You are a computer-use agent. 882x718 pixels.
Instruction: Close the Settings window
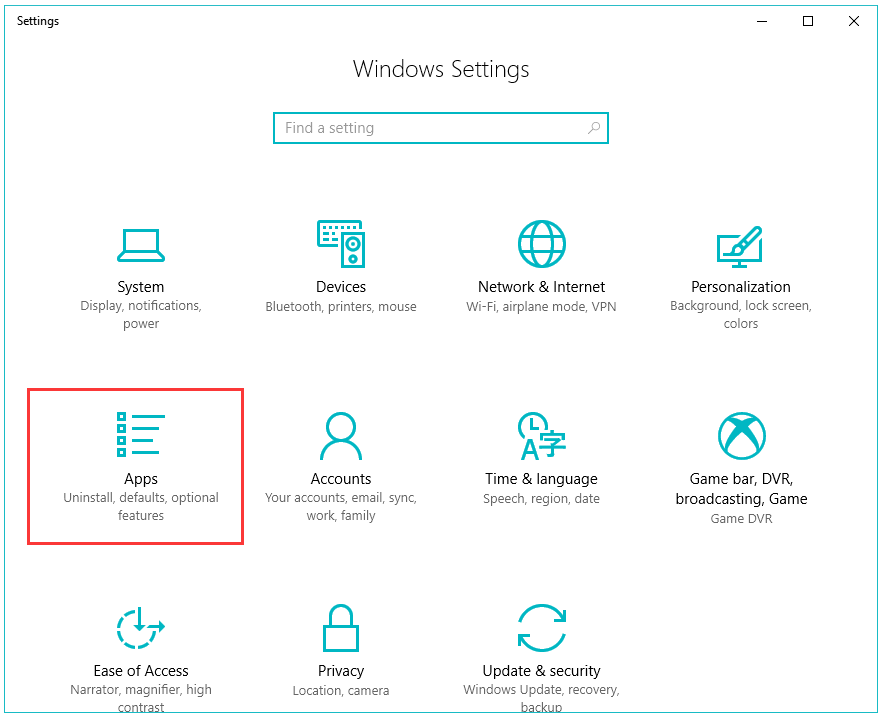pos(853,21)
